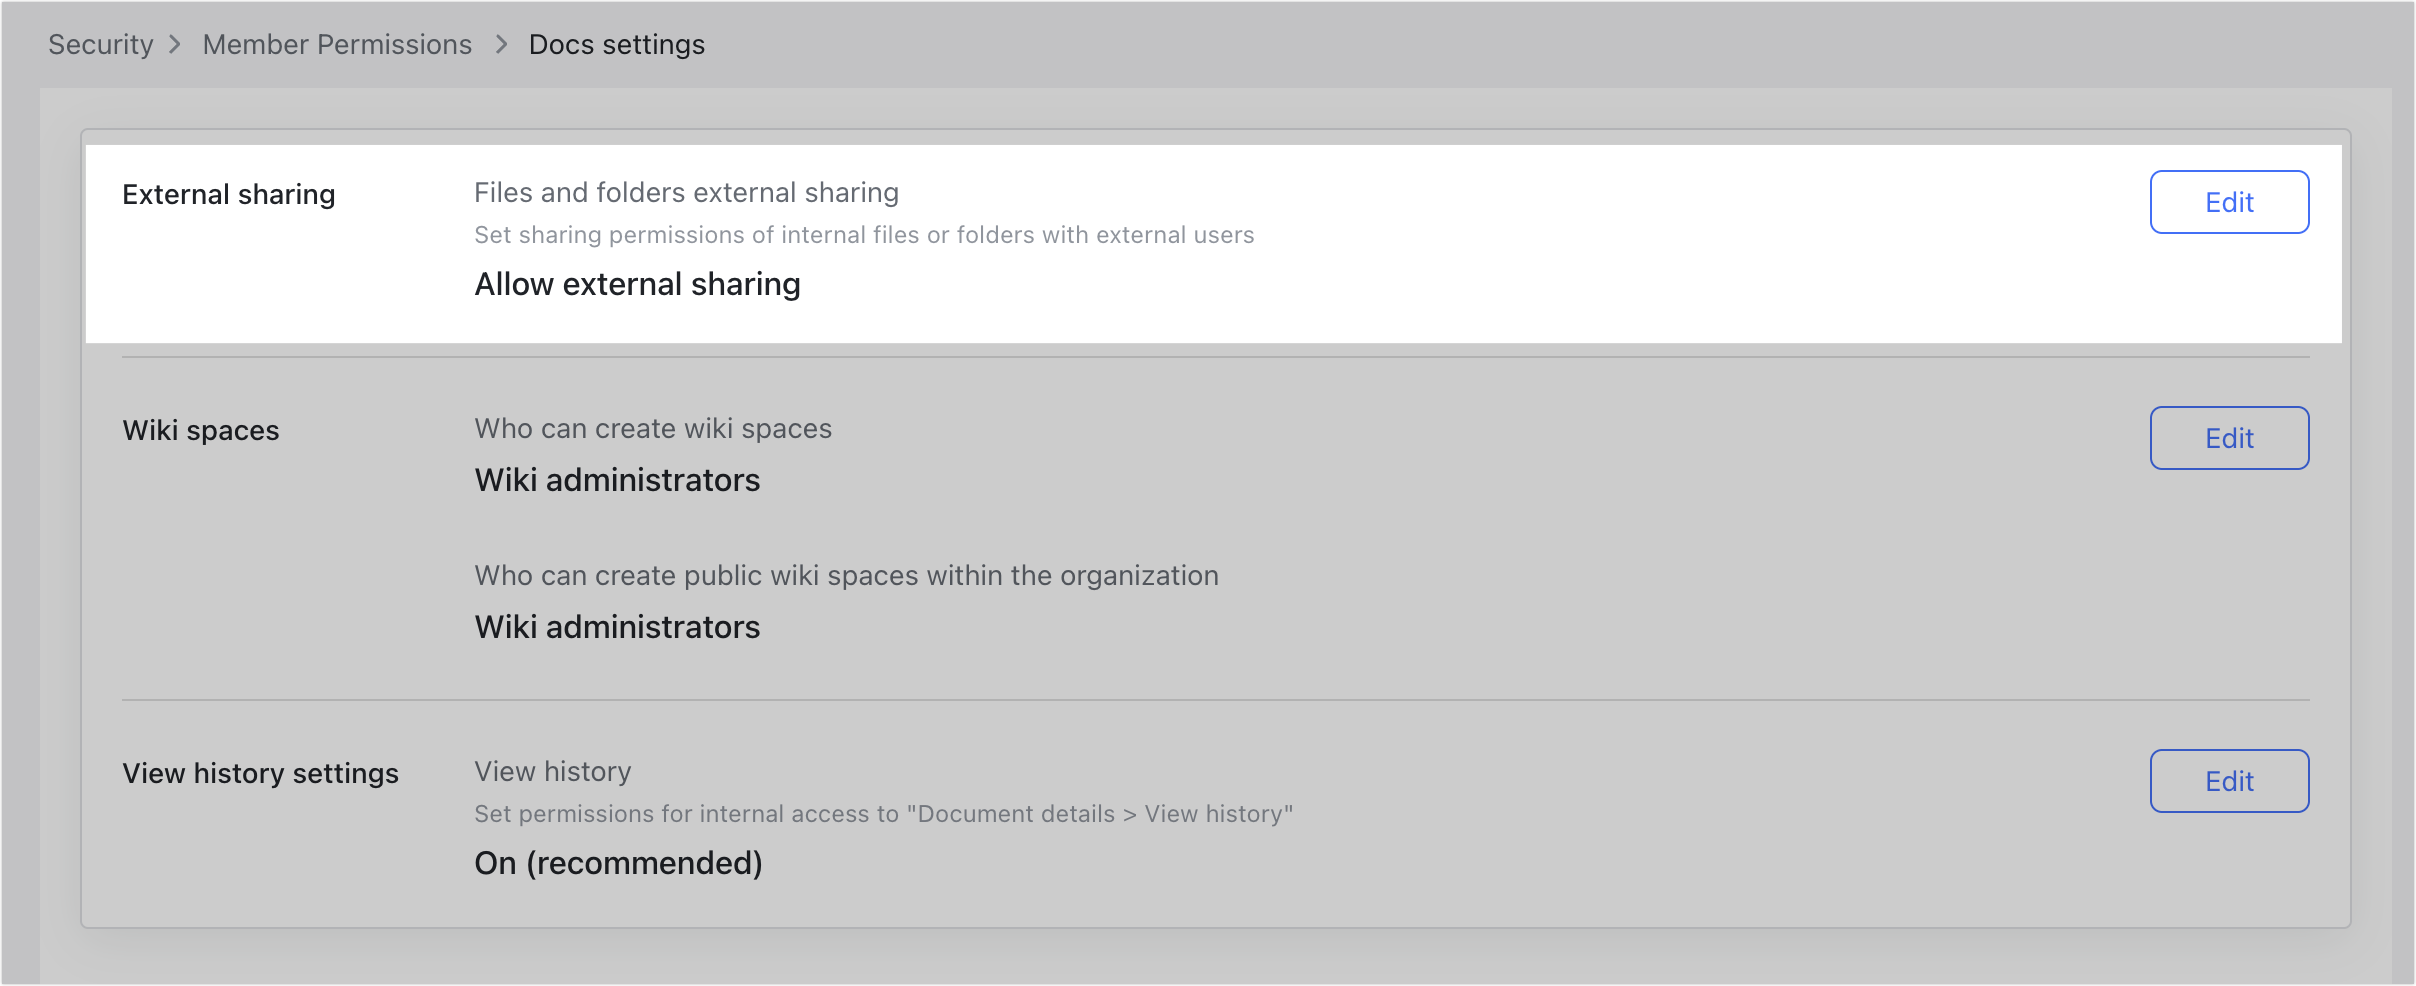Click Wiki administrators under who can create wiki spaces
The width and height of the screenshot is (2416, 986).
click(x=617, y=481)
